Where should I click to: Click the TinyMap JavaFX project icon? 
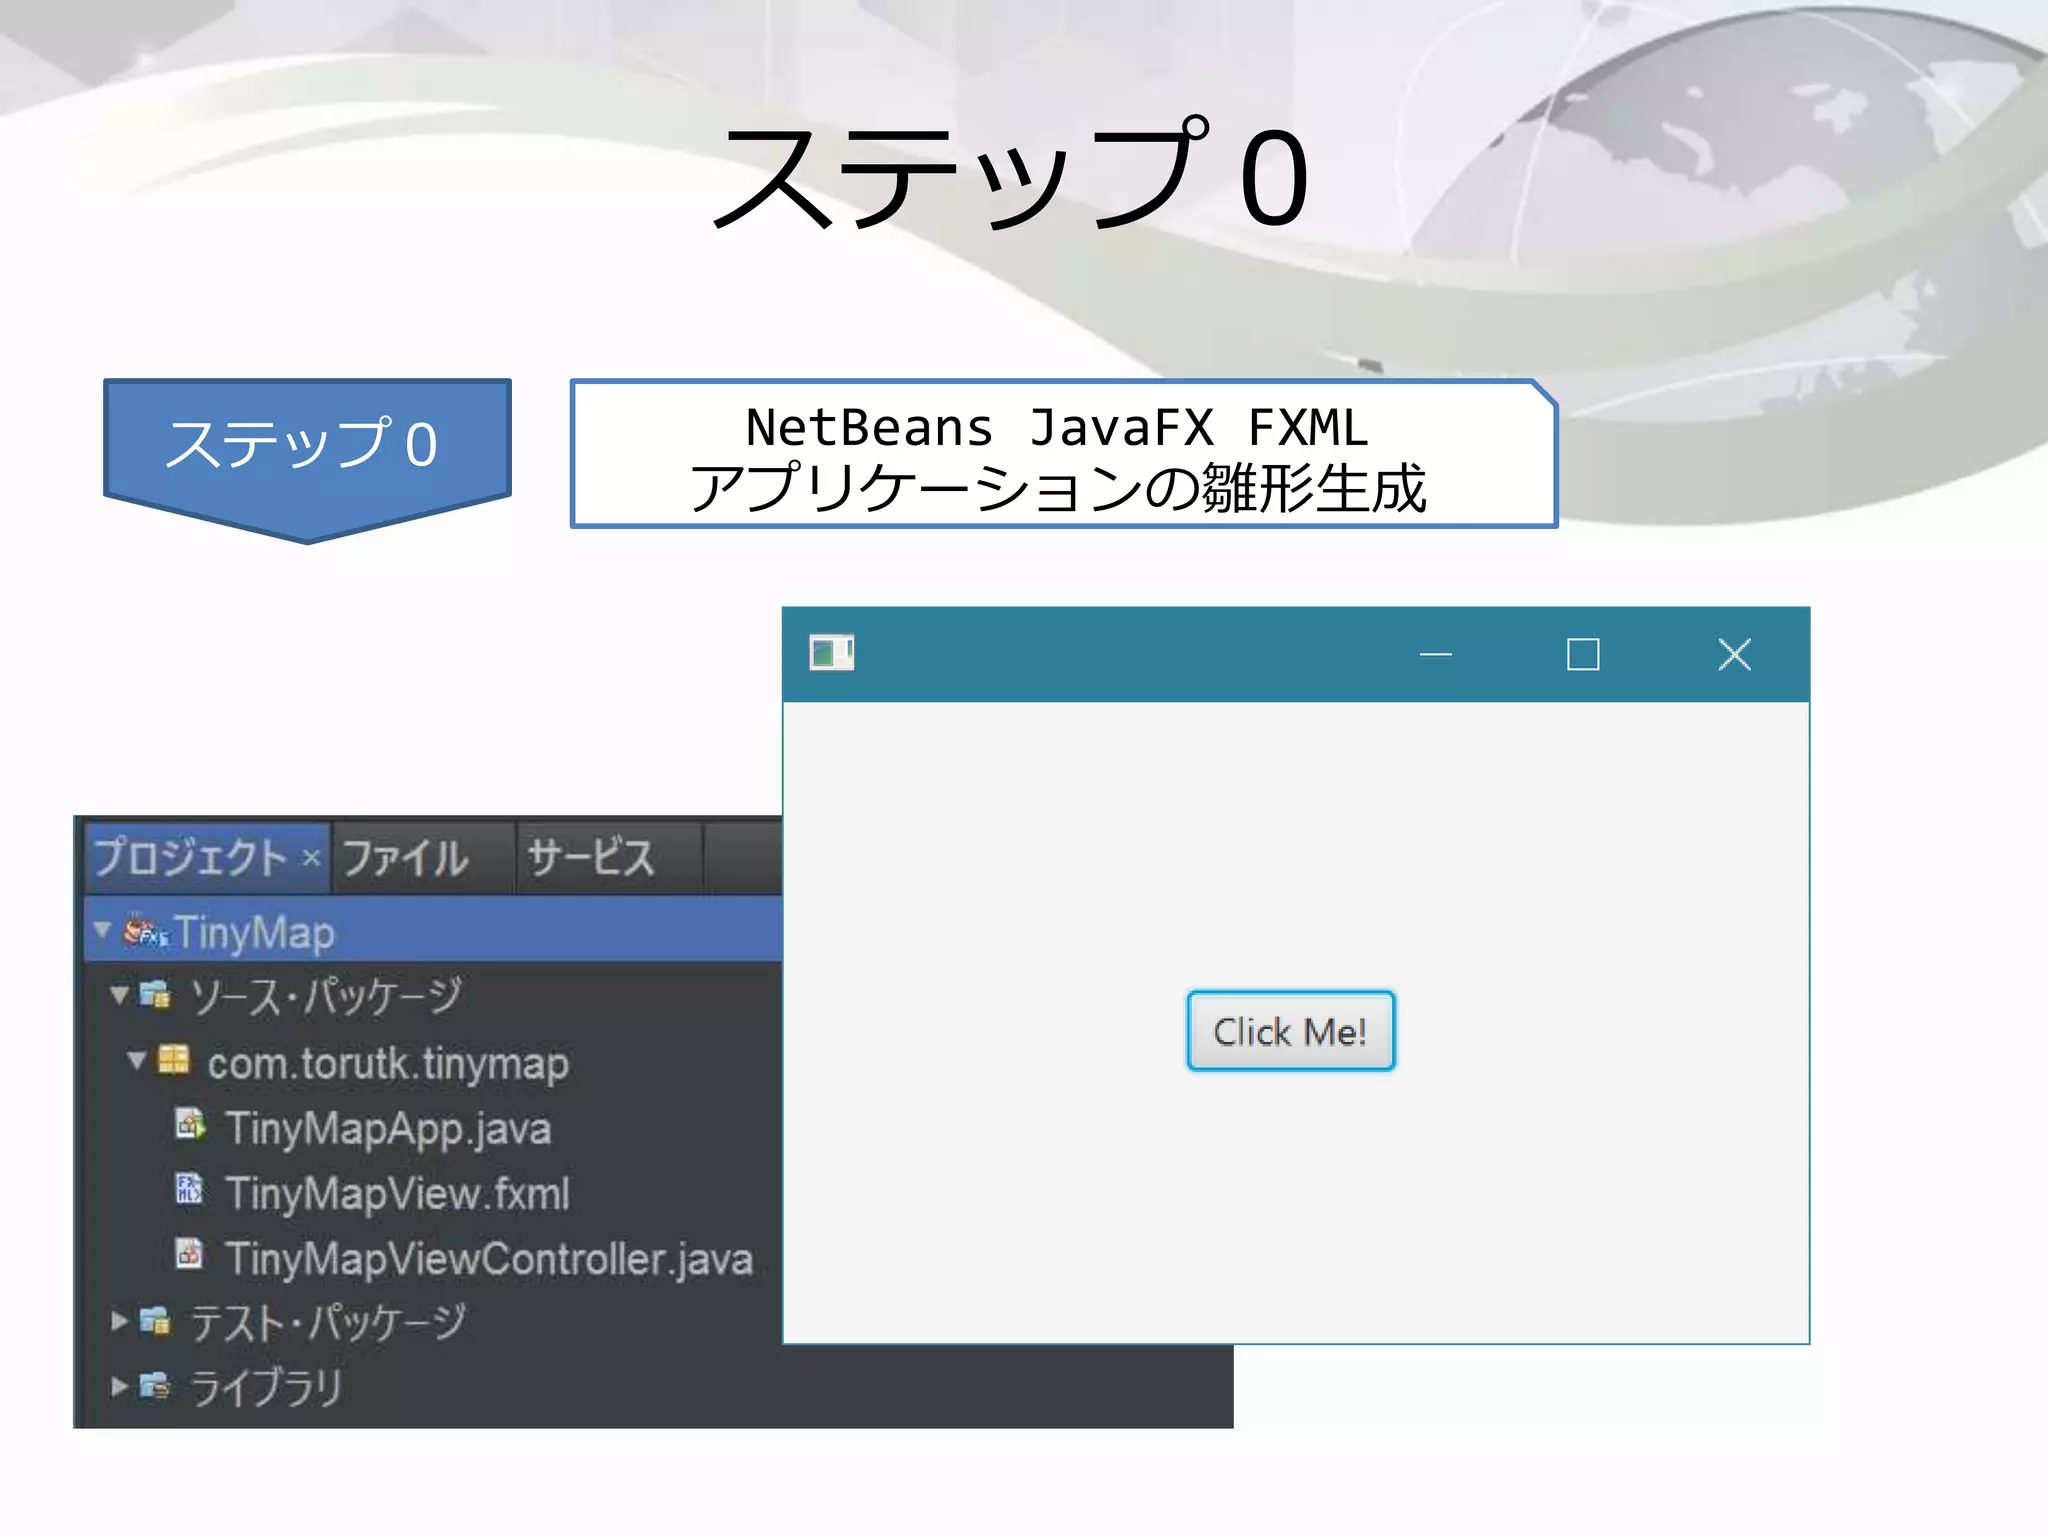pyautogui.click(x=146, y=931)
